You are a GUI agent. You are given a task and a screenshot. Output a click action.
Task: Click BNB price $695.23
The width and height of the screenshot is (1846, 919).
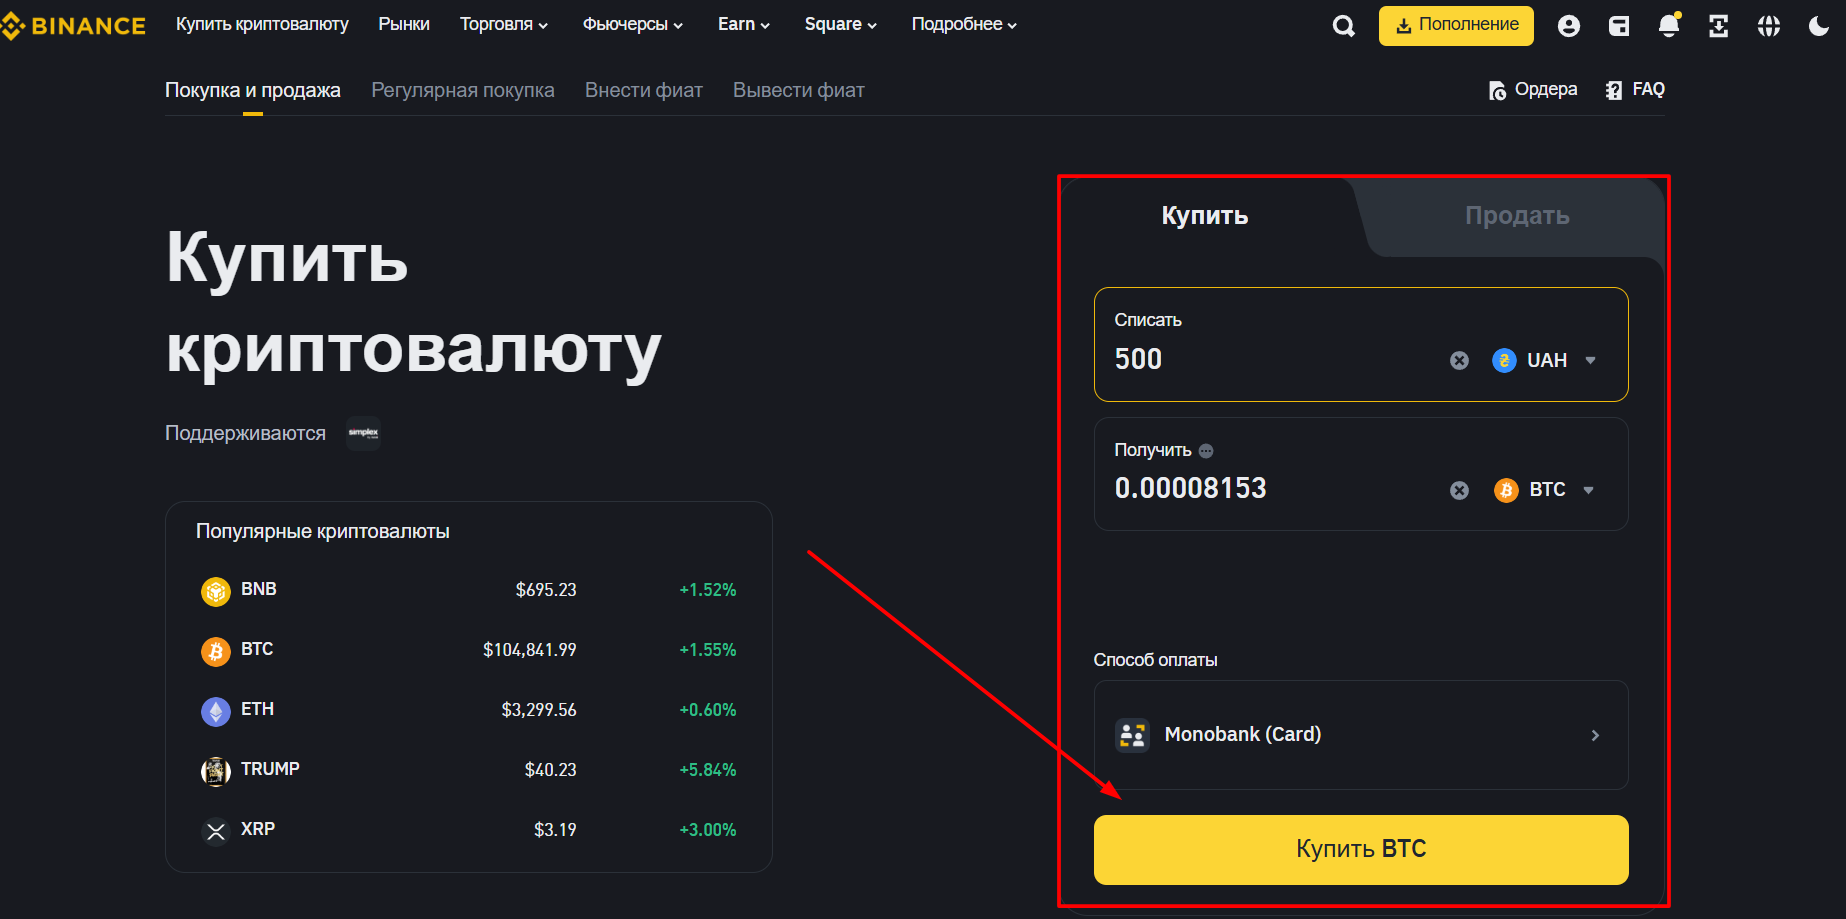click(x=546, y=590)
